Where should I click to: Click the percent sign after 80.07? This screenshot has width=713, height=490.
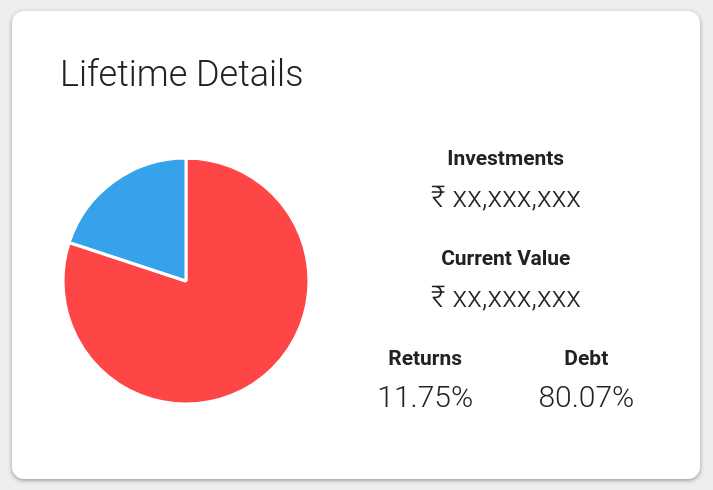622,397
